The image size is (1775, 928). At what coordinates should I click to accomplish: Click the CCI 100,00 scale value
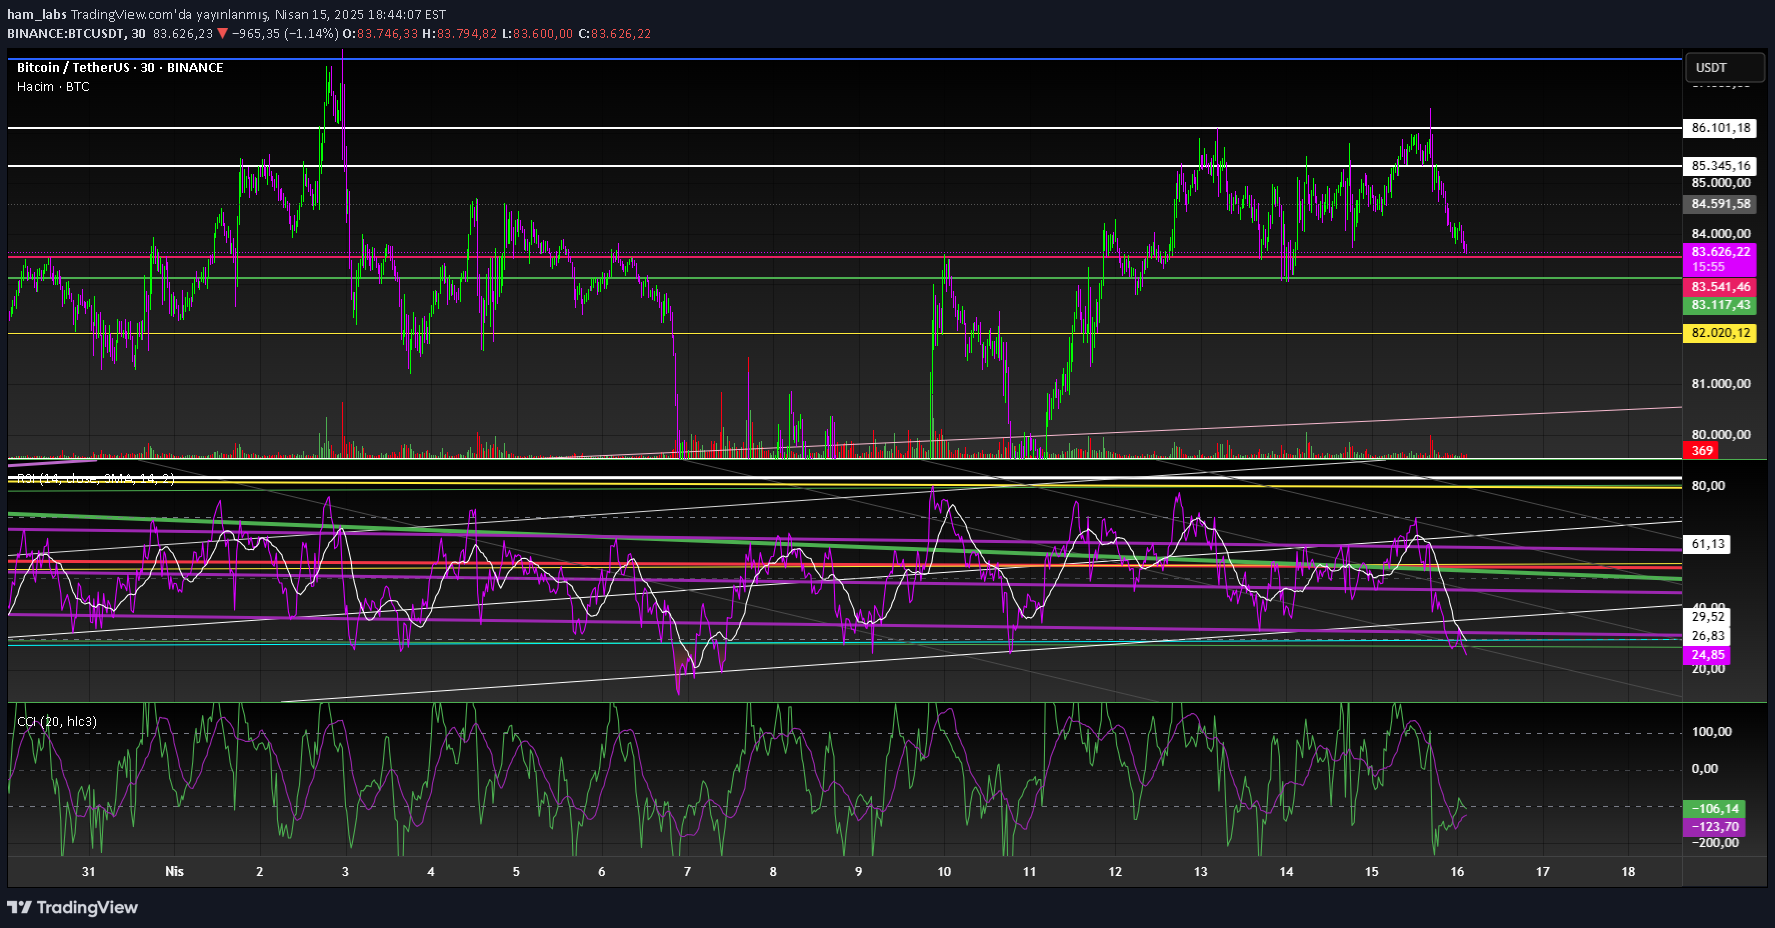click(x=1711, y=732)
